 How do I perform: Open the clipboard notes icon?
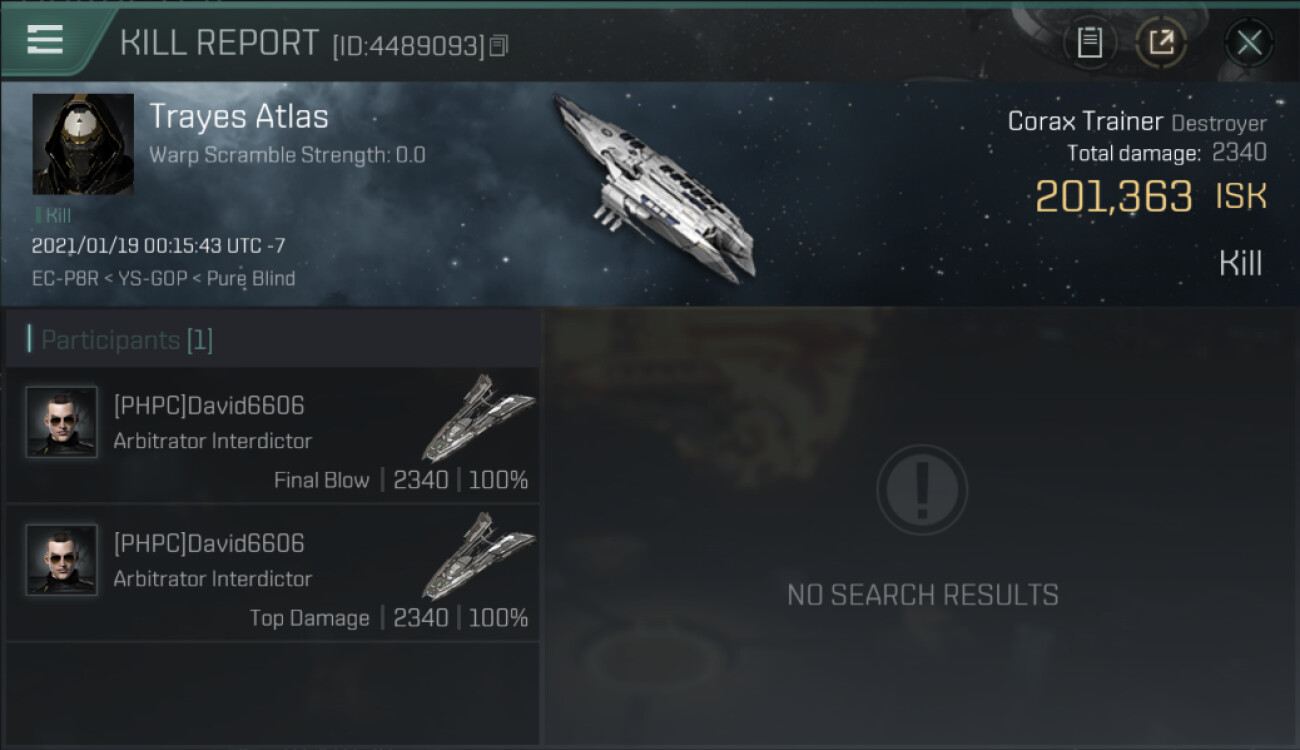(1089, 43)
